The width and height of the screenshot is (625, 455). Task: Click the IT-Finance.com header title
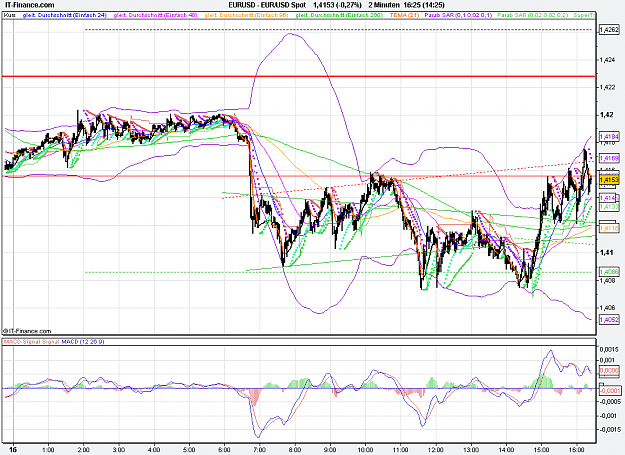point(29,5)
